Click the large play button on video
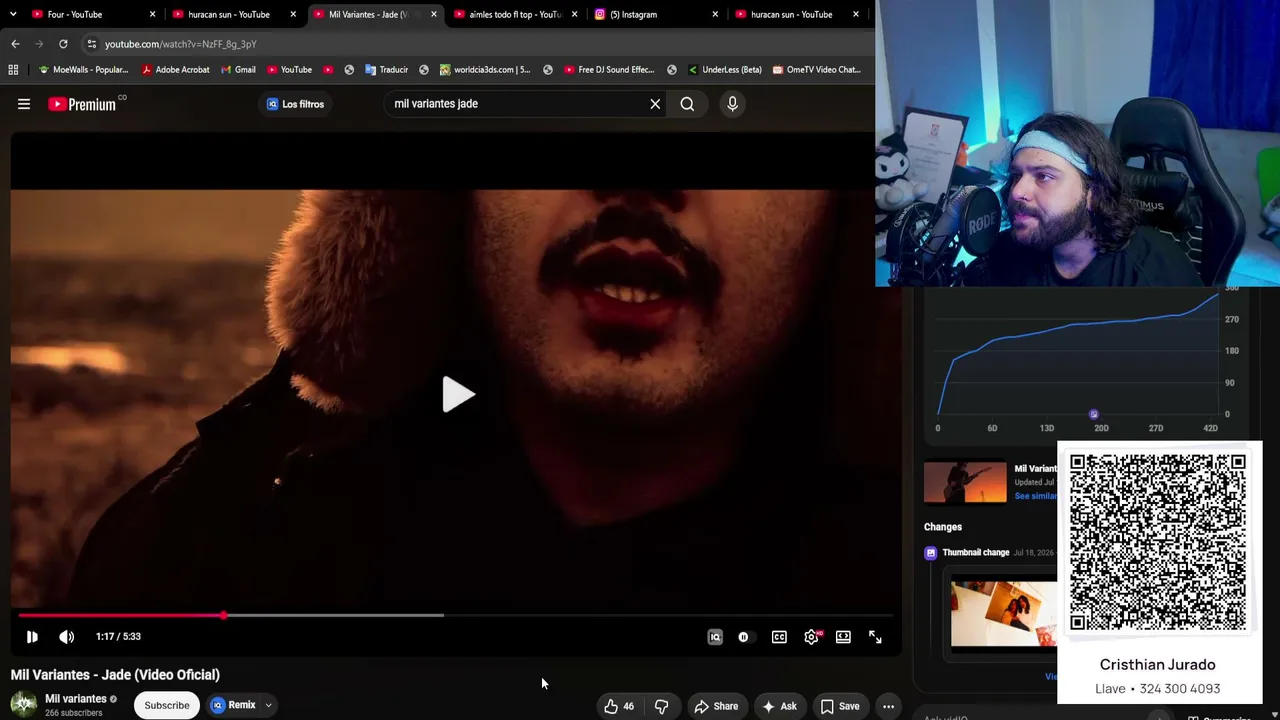This screenshot has width=1280, height=720. coord(458,394)
